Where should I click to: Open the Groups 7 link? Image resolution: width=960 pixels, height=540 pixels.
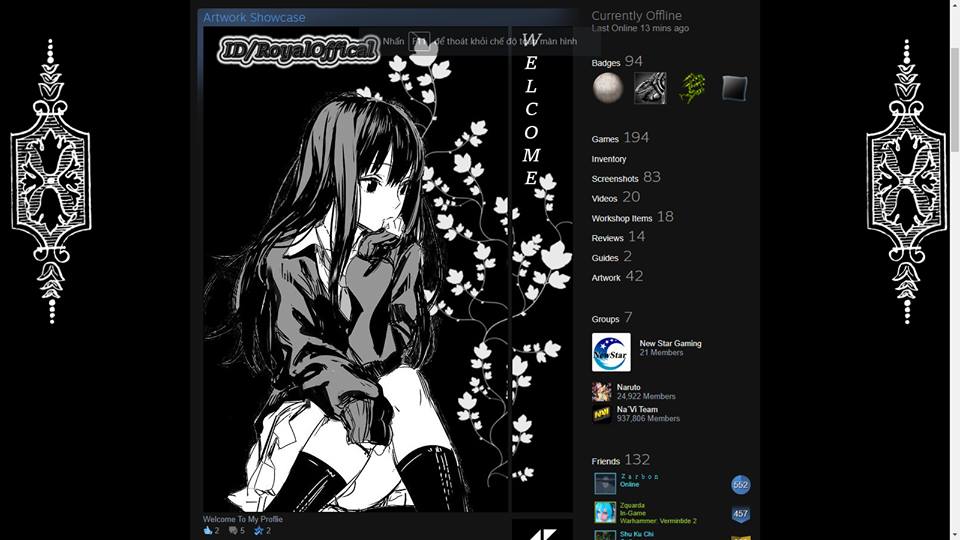coord(612,318)
